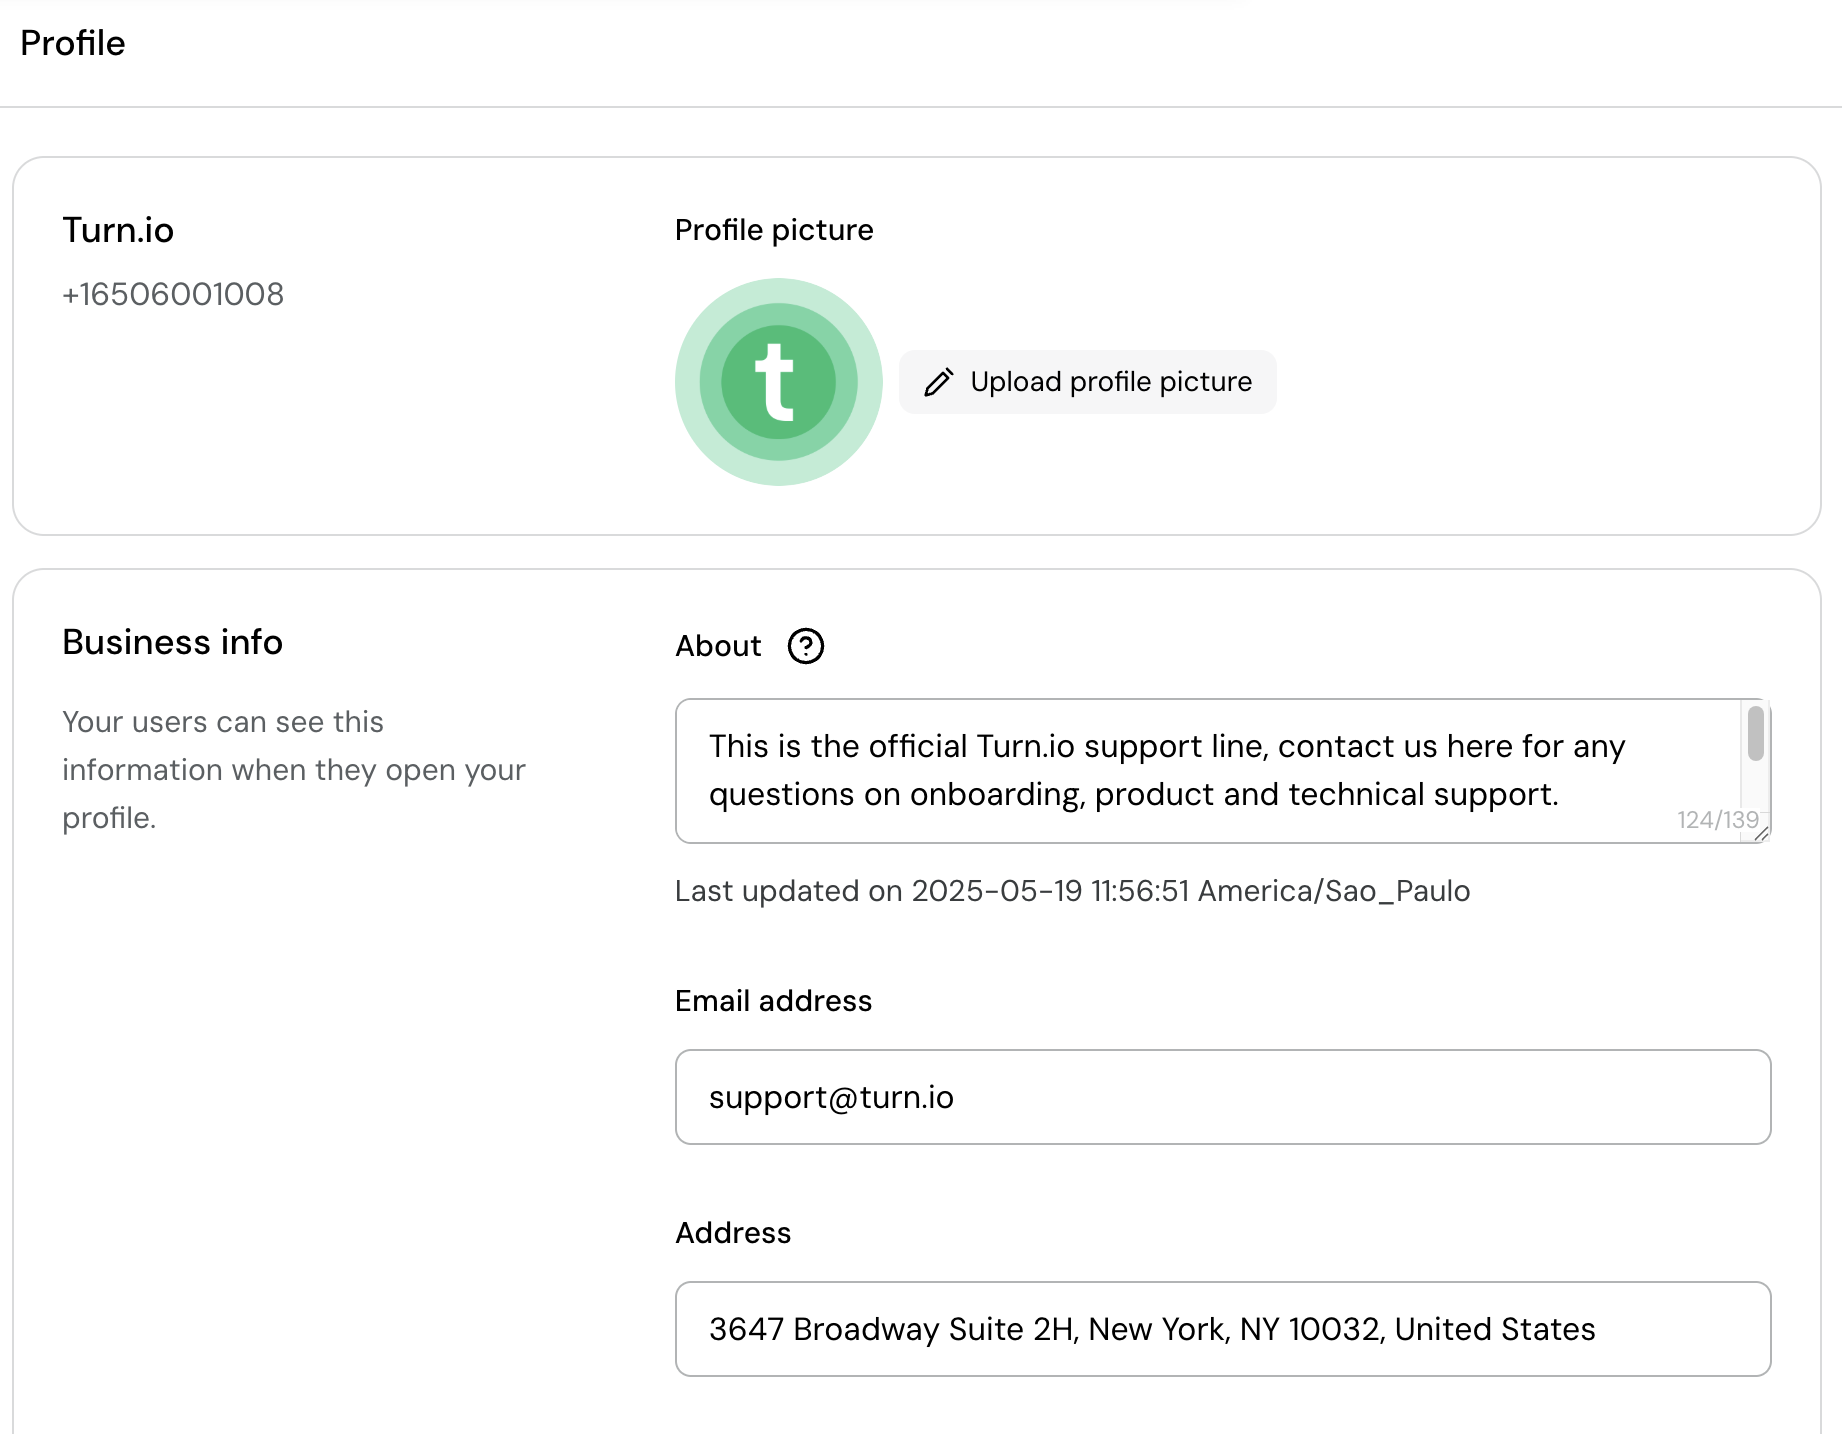This screenshot has height=1434, width=1842.
Task: Click the Address label
Action: pos(733,1233)
